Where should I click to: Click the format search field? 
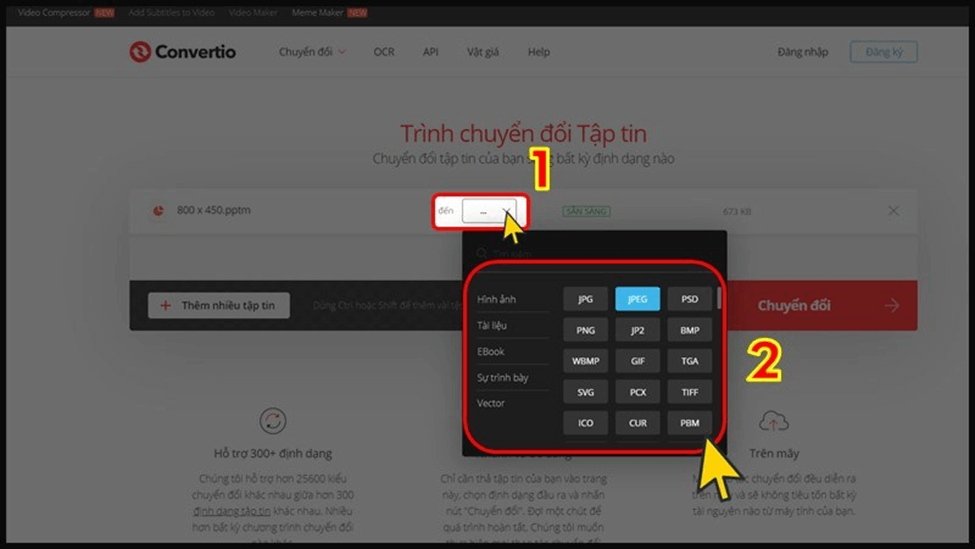coord(594,253)
